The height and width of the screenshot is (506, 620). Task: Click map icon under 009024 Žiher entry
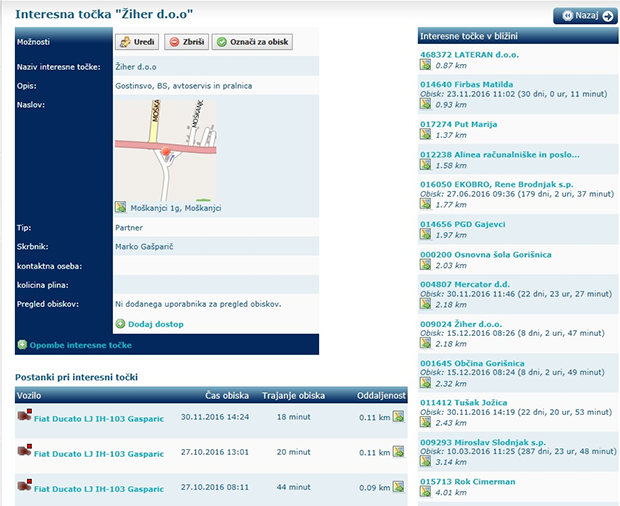point(425,343)
